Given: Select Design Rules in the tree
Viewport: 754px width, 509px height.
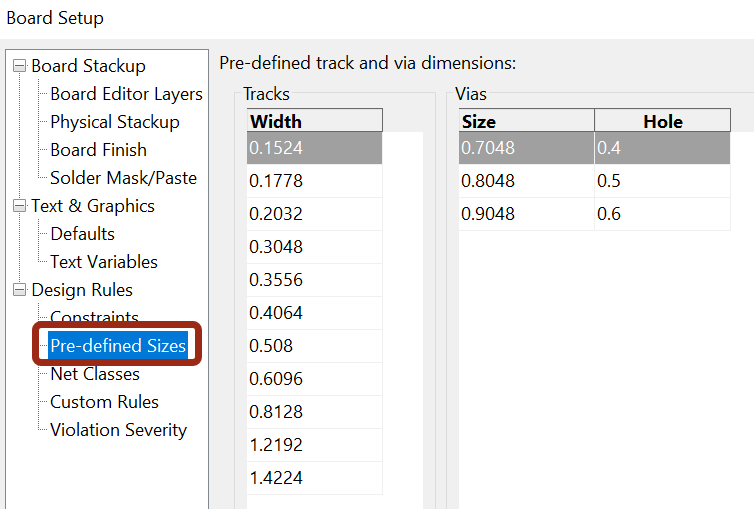Looking at the screenshot, I should [82, 290].
